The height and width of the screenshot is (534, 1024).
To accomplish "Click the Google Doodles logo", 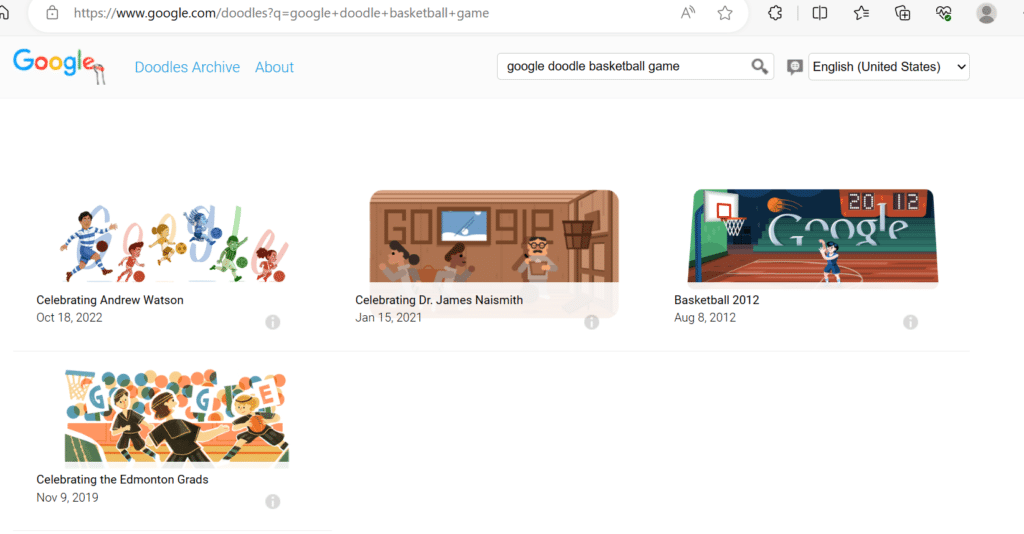I will pos(59,65).
